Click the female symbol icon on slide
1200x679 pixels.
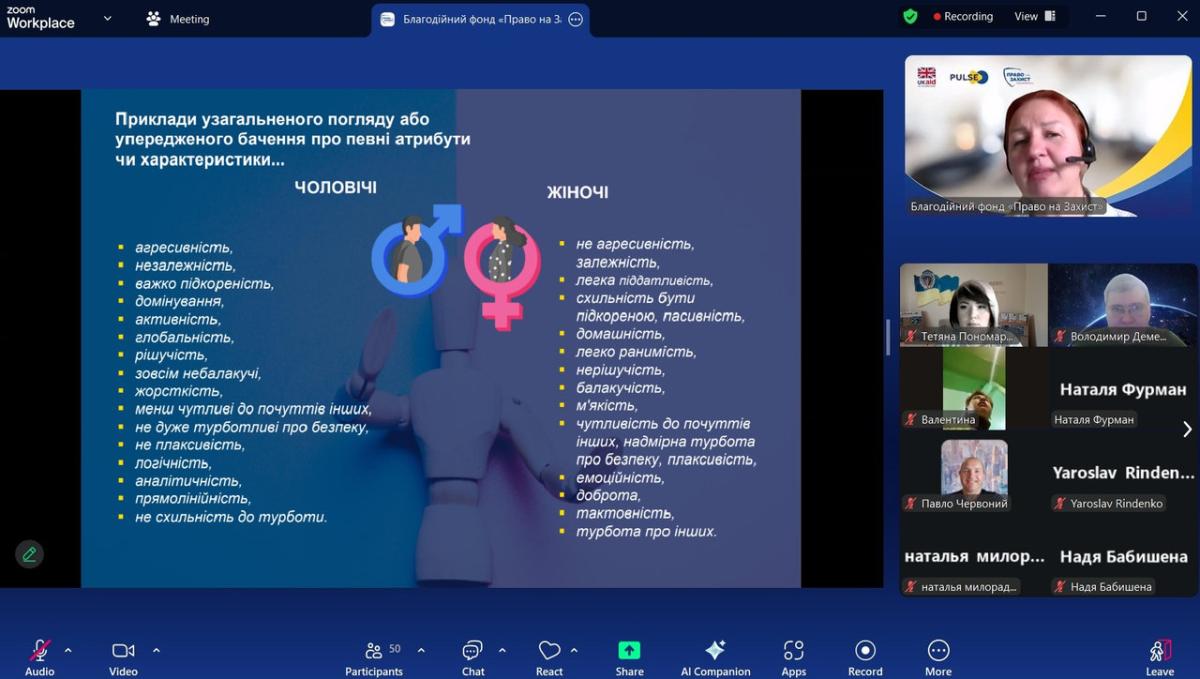(x=502, y=271)
